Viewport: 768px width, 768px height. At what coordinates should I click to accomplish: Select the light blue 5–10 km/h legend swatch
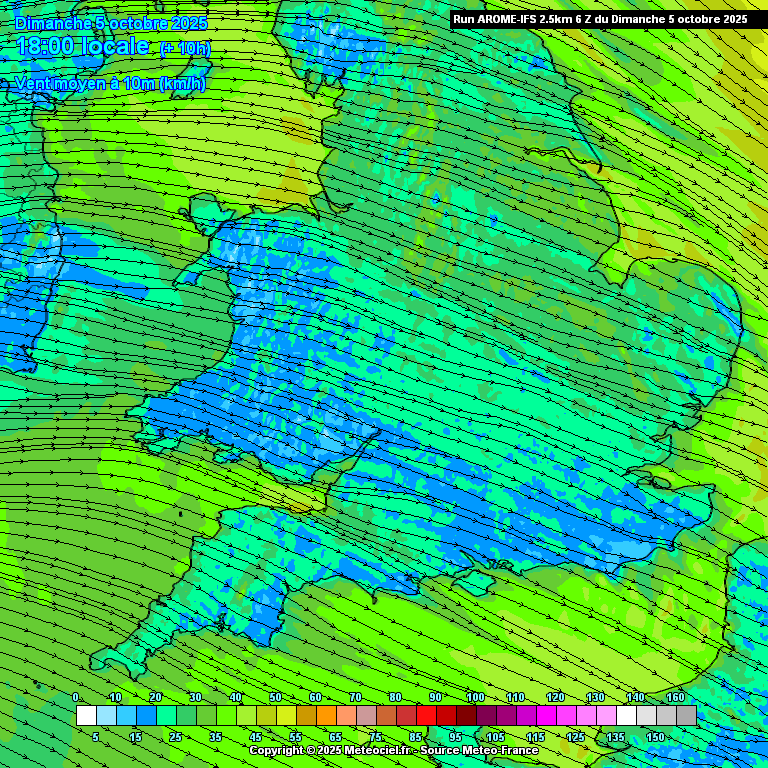[x=106, y=716]
